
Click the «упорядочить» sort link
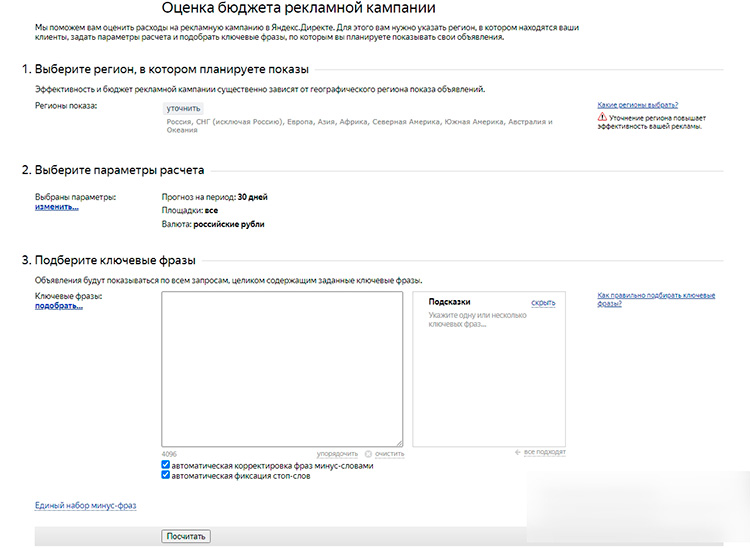tap(337, 453)
